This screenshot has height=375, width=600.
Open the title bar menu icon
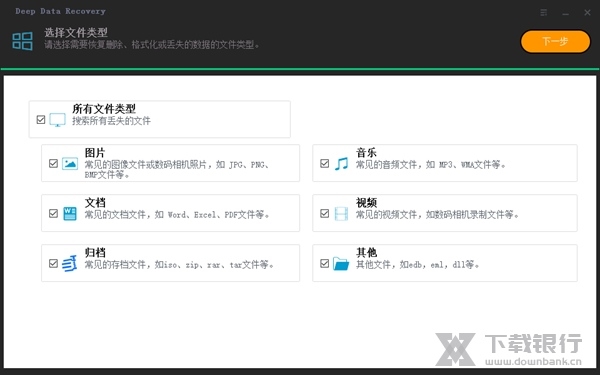[544, 13]
